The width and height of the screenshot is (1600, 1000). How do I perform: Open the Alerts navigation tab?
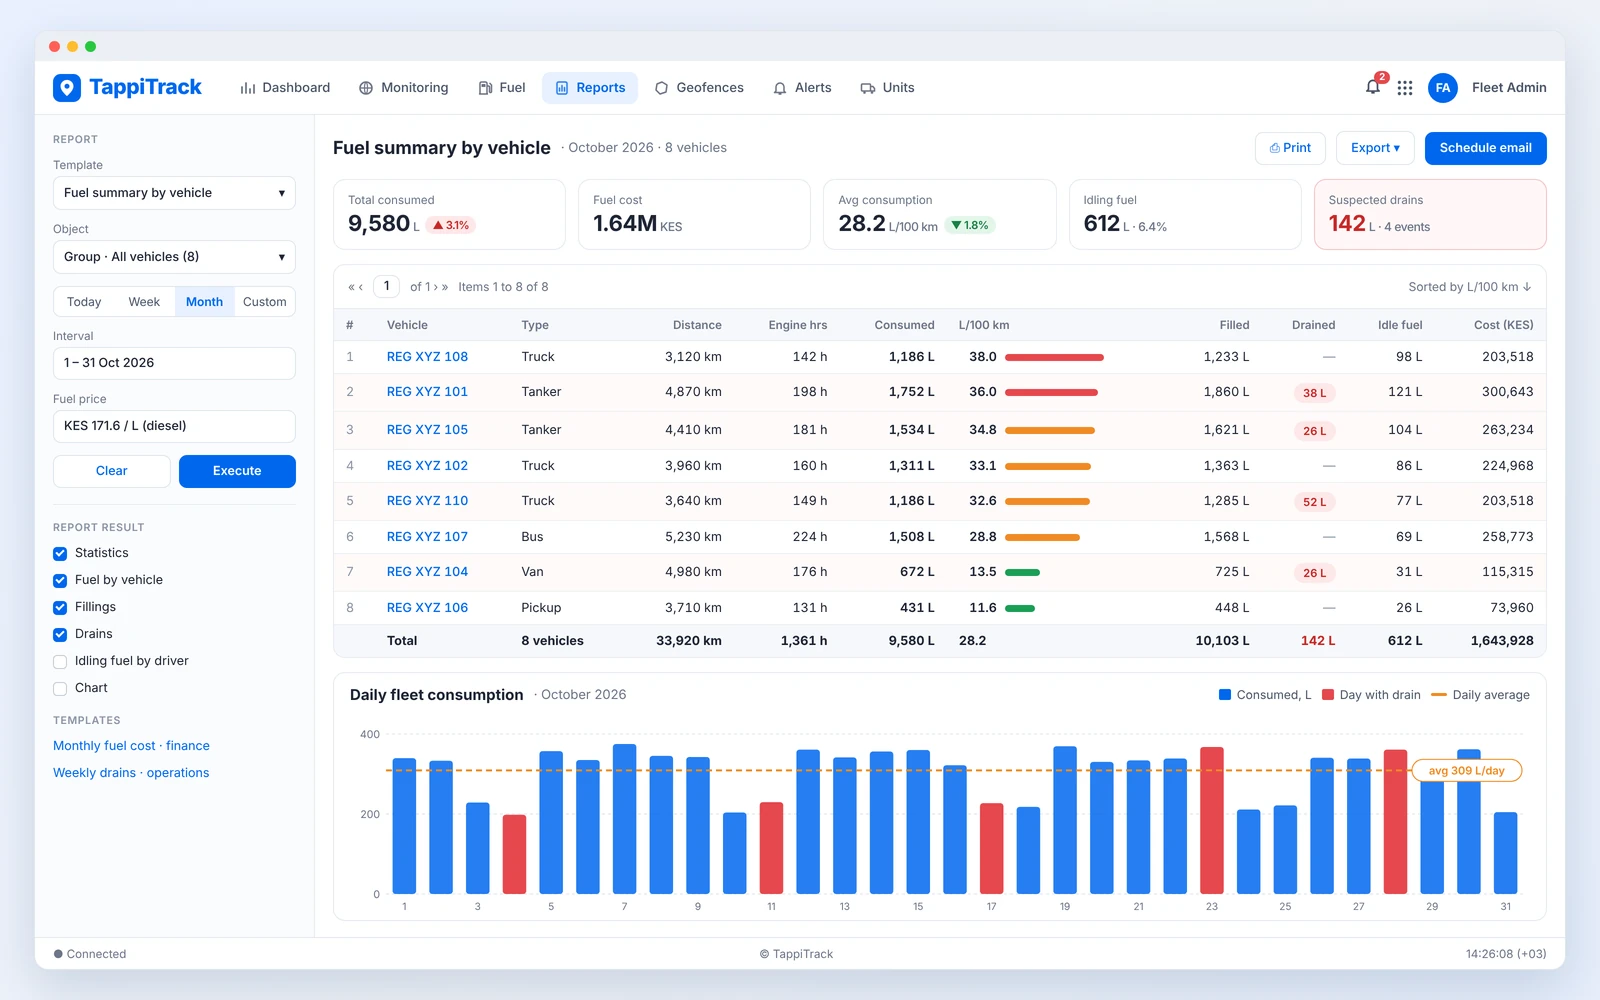[x=802, y=88]
